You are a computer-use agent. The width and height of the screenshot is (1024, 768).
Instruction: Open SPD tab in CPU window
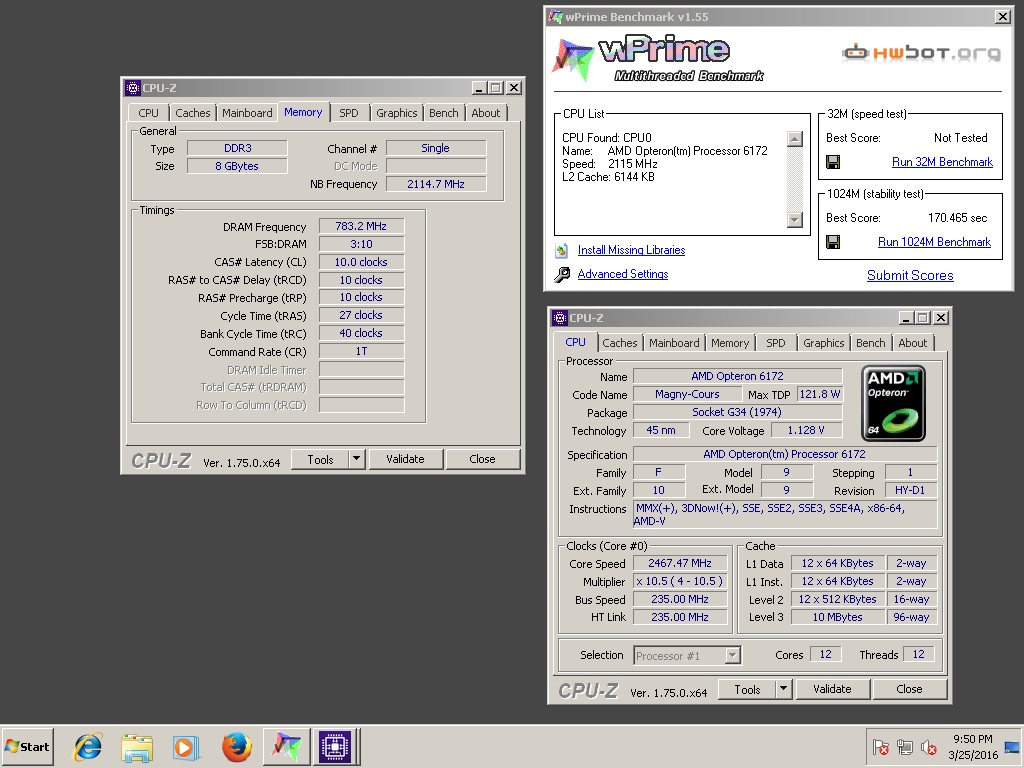click(776, 343)
